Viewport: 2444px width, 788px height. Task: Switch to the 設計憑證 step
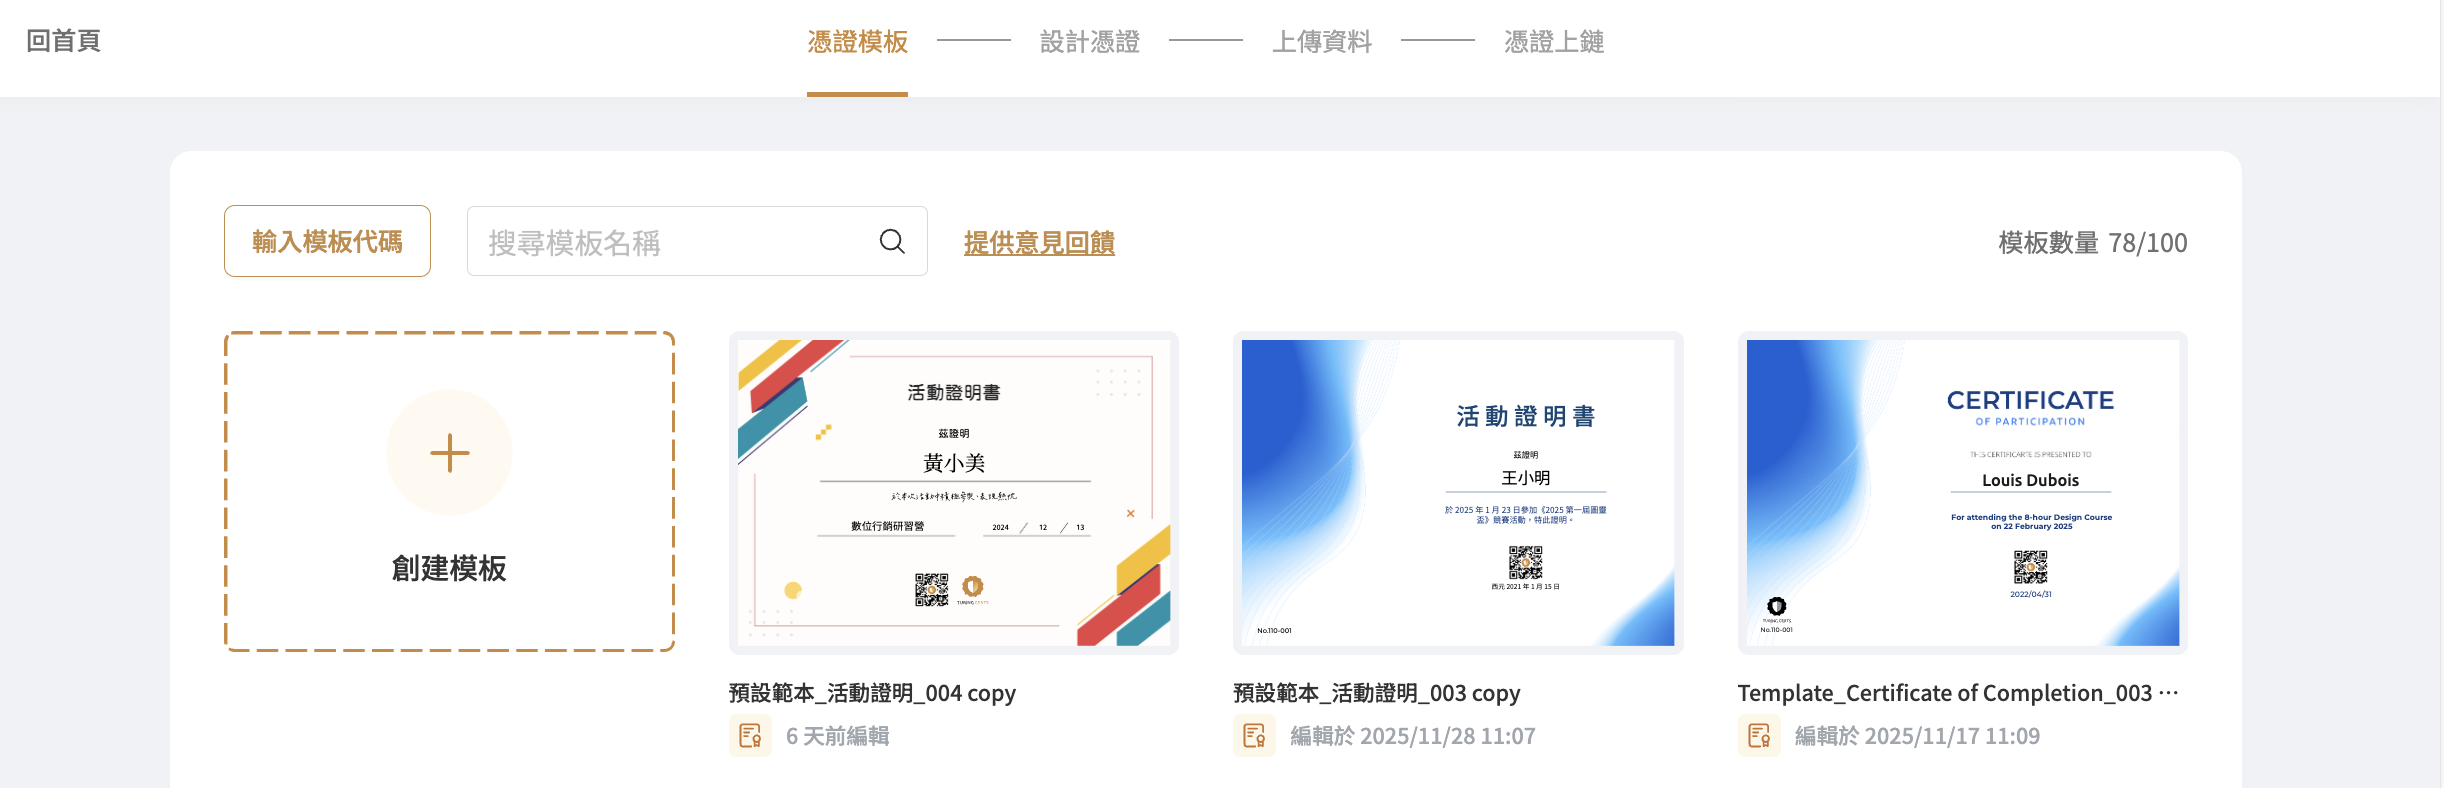pyautogui.click(x=1089, y=42)
